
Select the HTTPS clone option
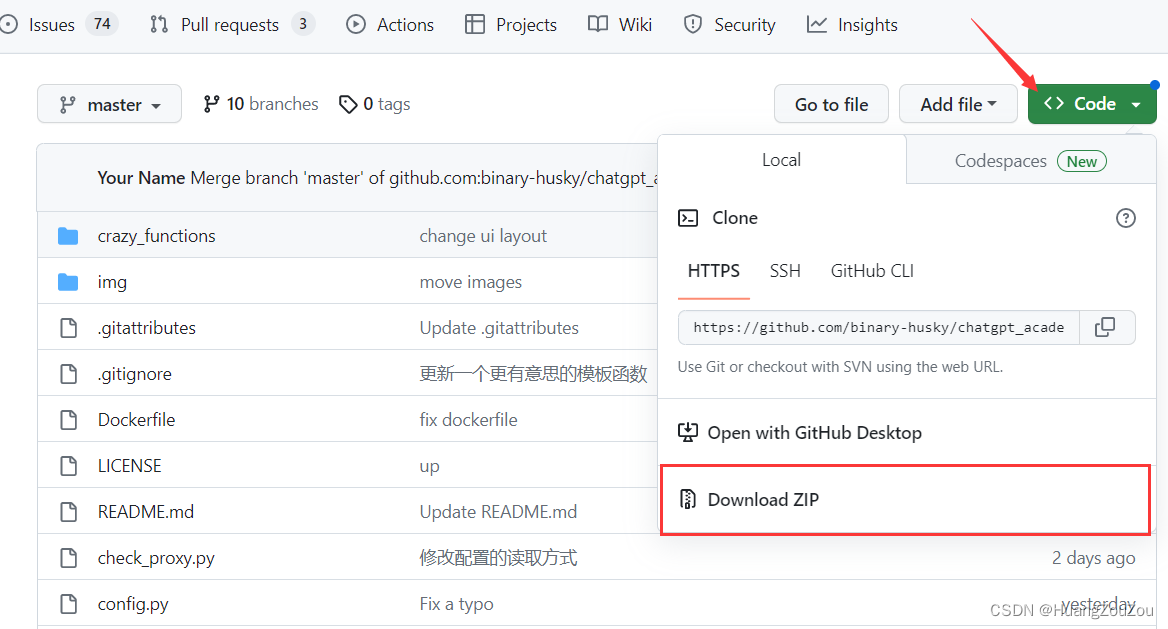pos(714,271)
